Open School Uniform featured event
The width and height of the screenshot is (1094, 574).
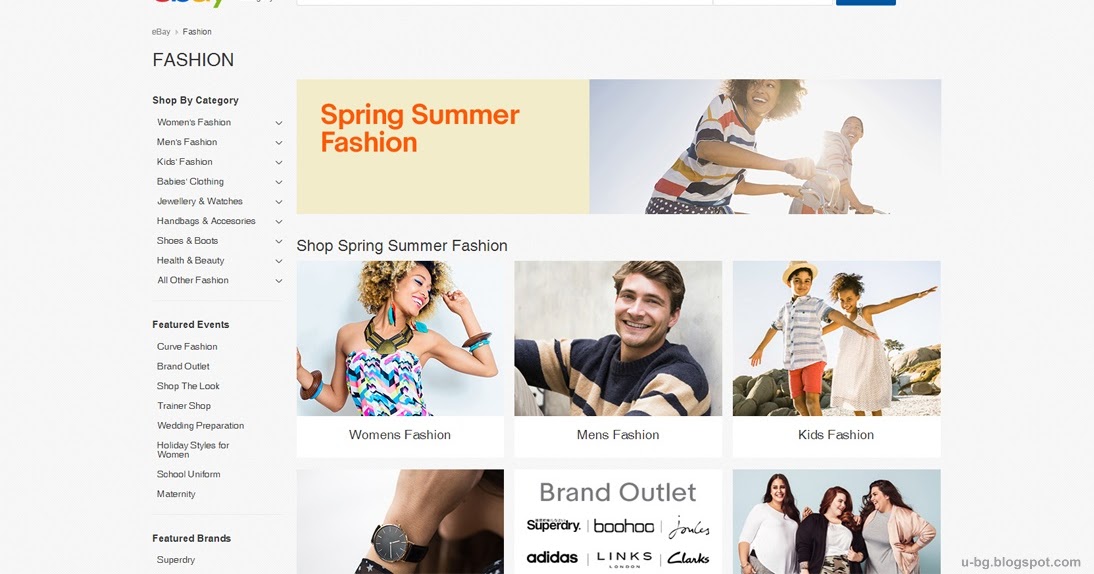(x=188, y=474)
